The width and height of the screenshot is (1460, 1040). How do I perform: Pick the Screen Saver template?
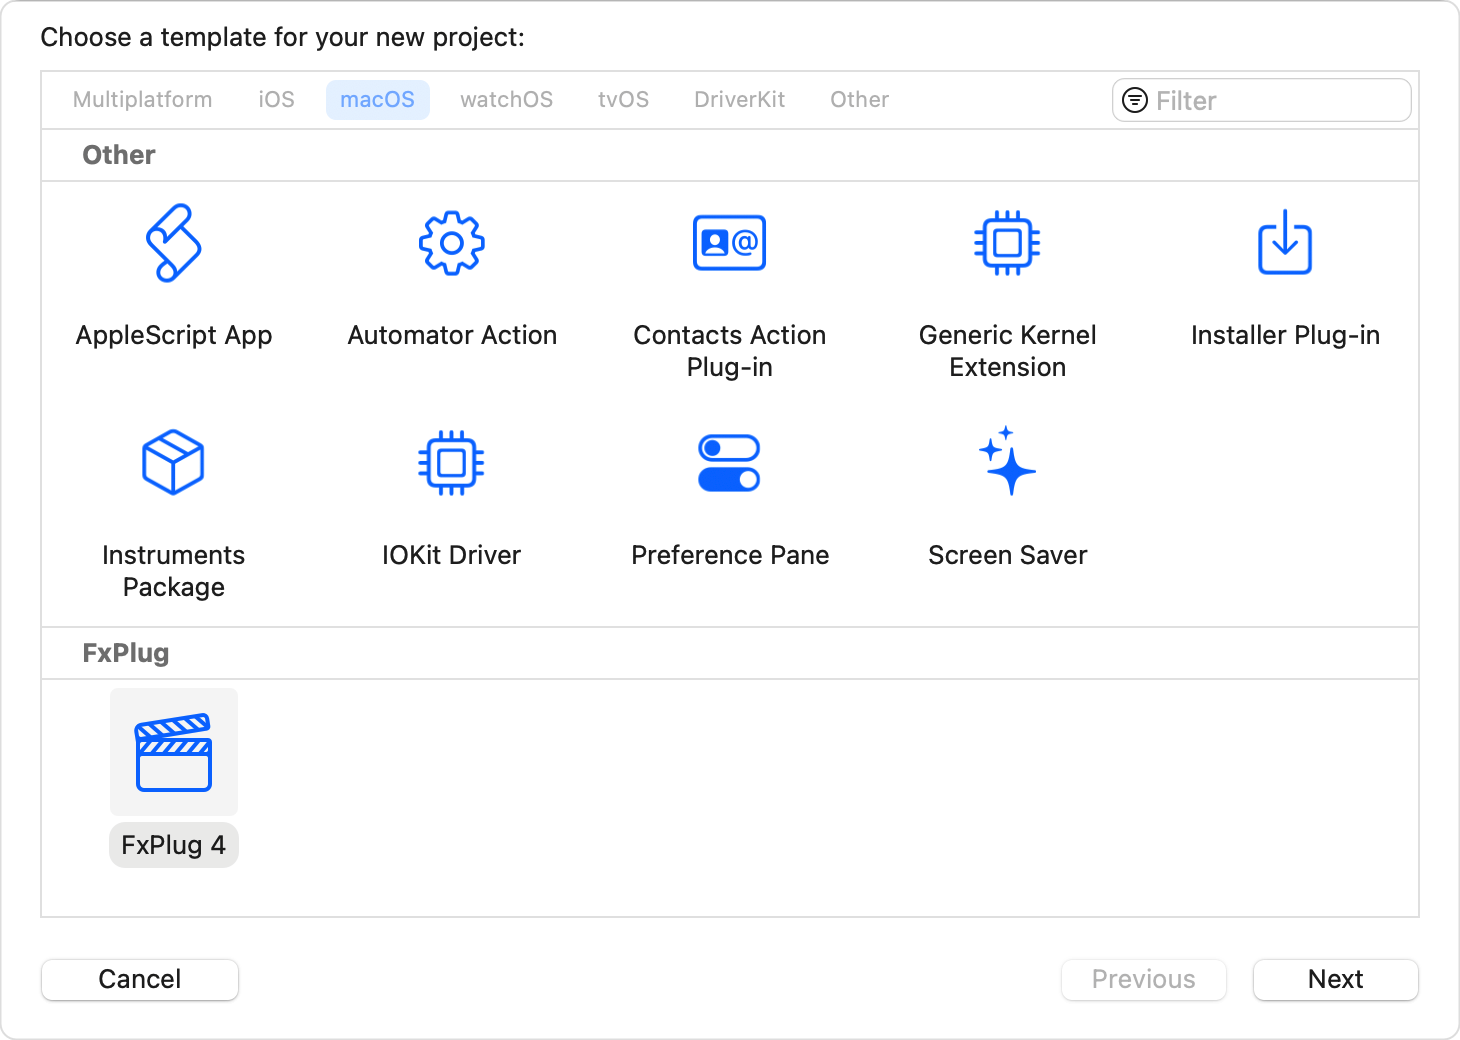pos(1007,500)
